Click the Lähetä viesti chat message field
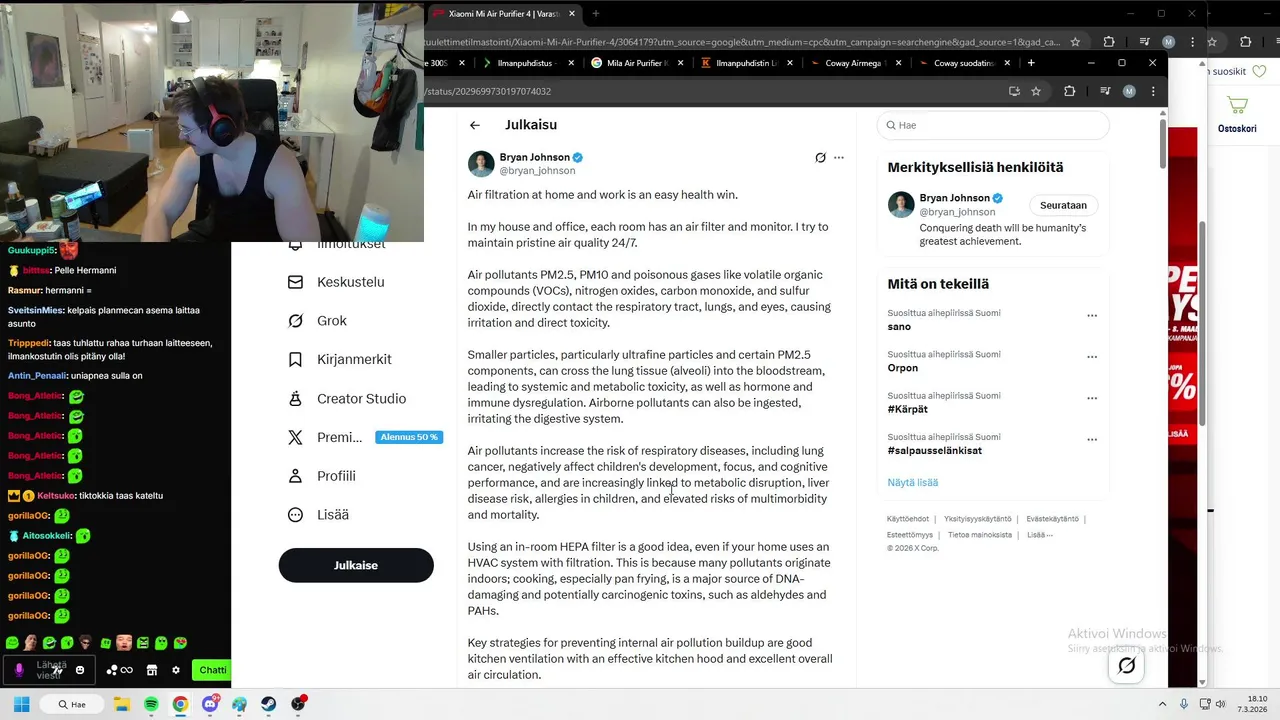 tap(50, 670)
